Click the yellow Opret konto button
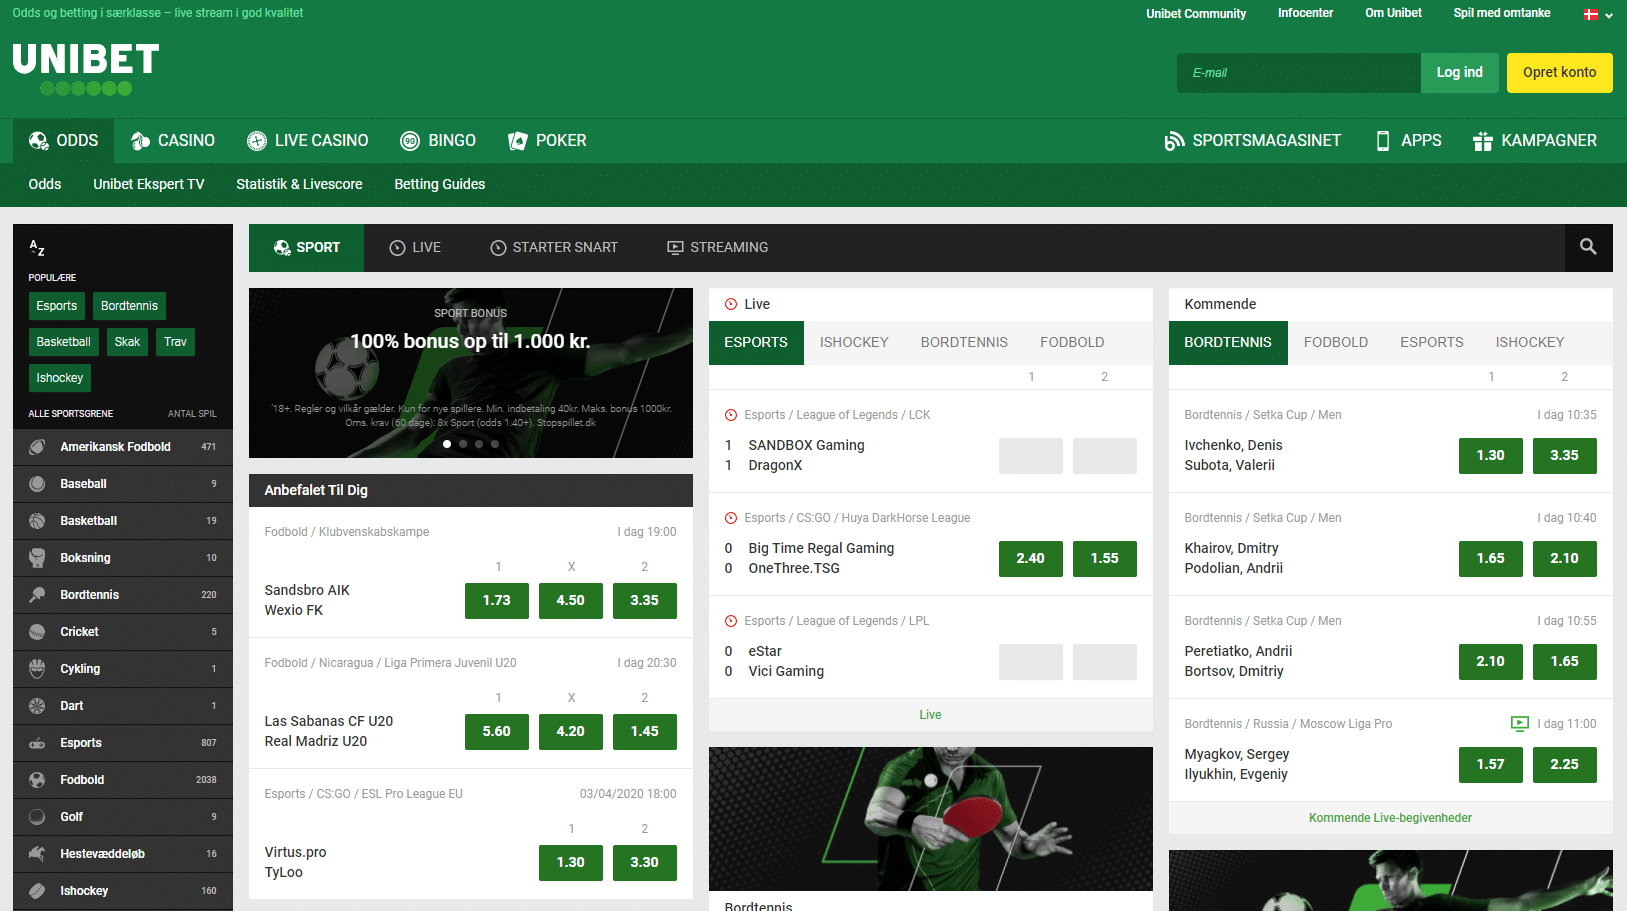Viewport: 1627px width, 911px height. click(x=1559, y=73)
